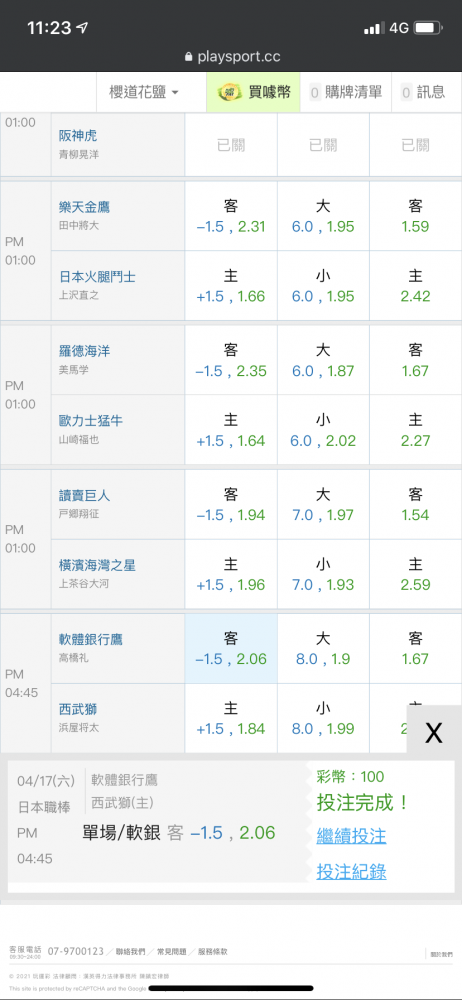Open 訊息 messages tab
The height and width of the screenshot is (1000, 462).
tap(423, 92)
